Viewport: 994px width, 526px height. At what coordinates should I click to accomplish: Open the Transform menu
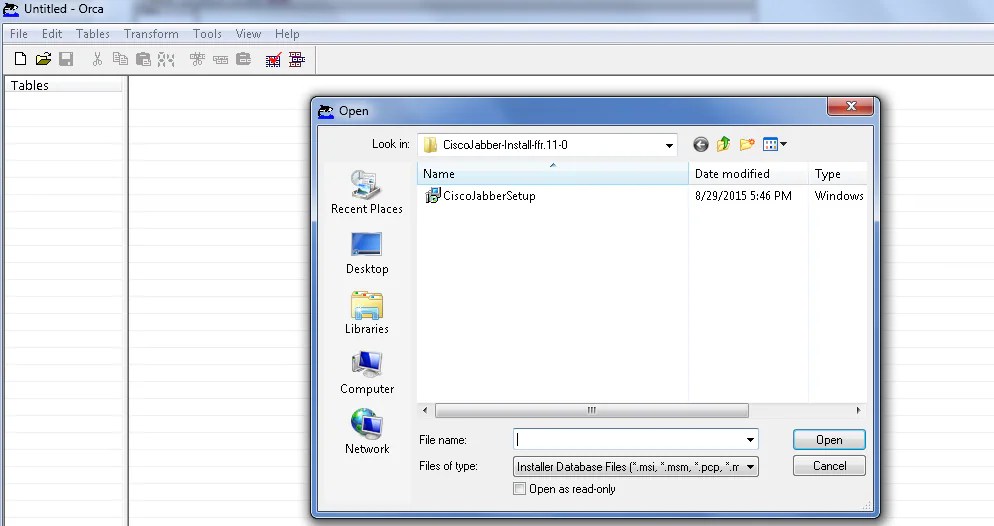click(x=151, y=34)
